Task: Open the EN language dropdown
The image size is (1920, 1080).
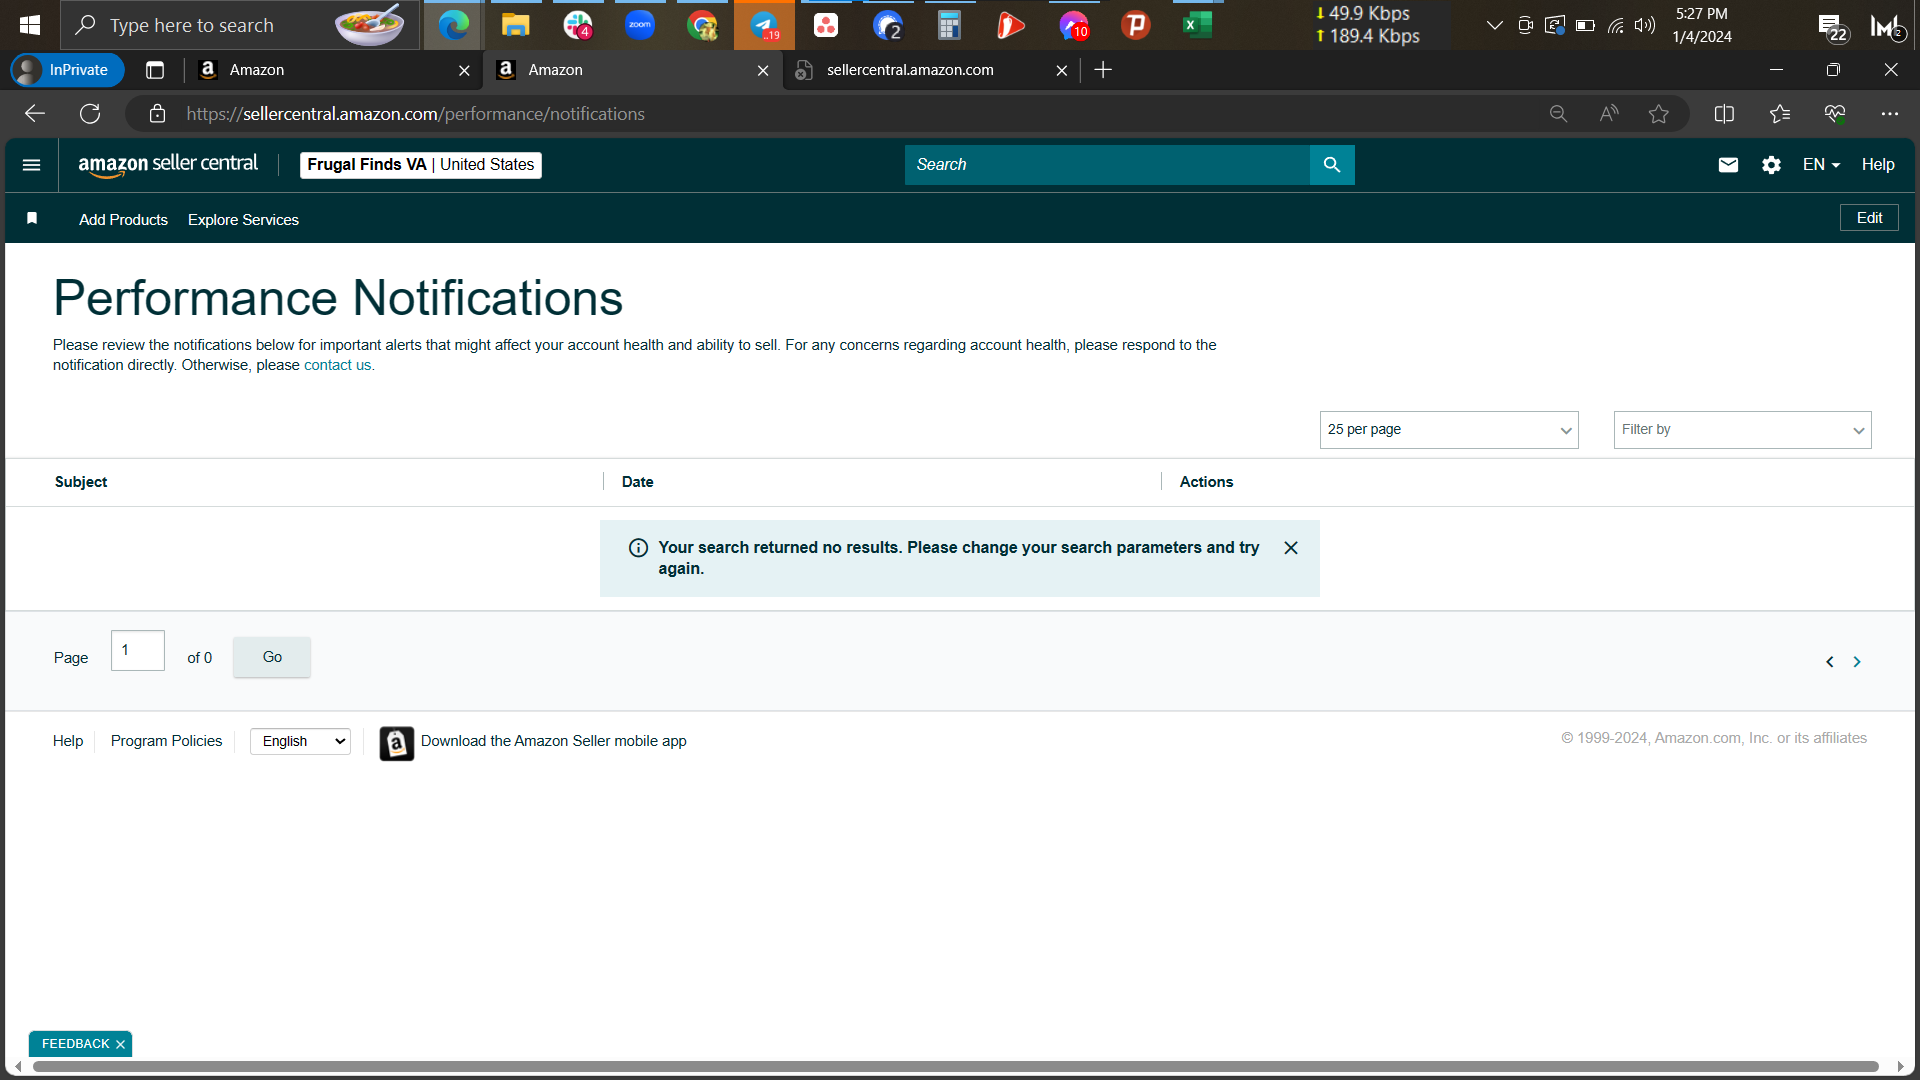Action: point(1821,165)
